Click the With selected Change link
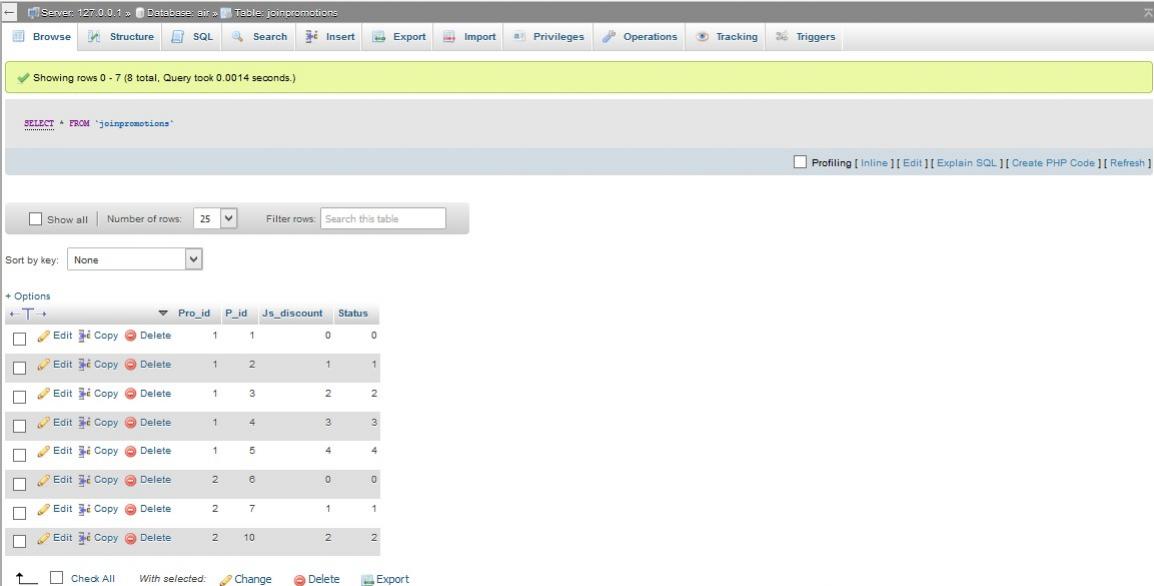The width and height of the screenshot is (1154, 586). tap(252, 579)
